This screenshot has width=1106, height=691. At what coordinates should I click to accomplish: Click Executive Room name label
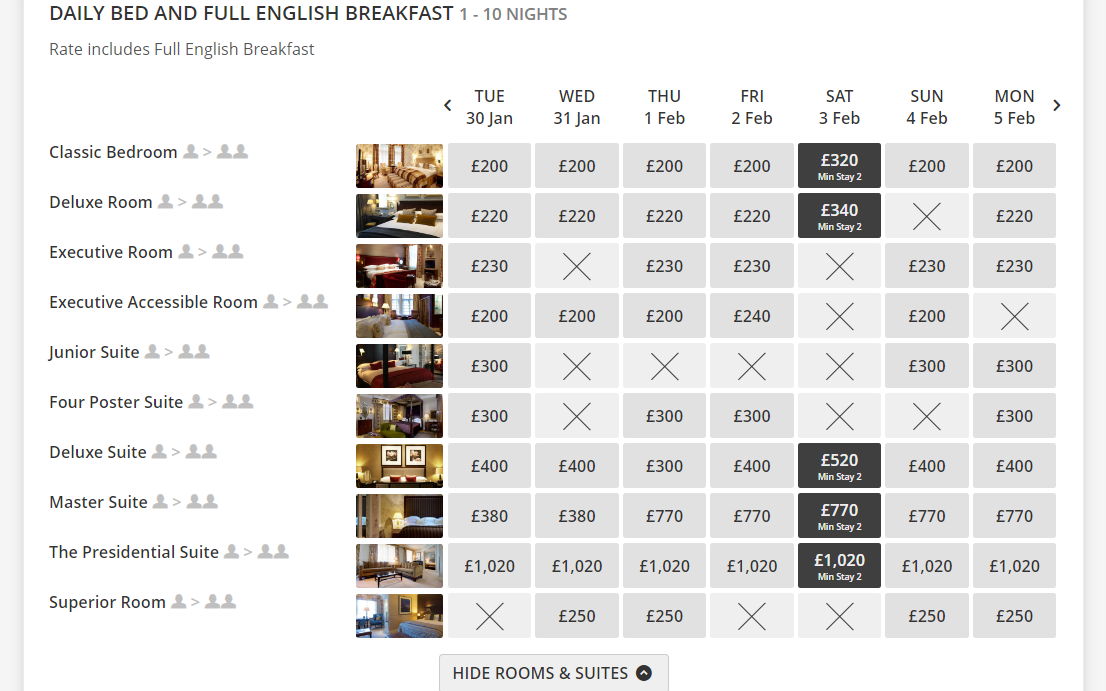(111, 252)
